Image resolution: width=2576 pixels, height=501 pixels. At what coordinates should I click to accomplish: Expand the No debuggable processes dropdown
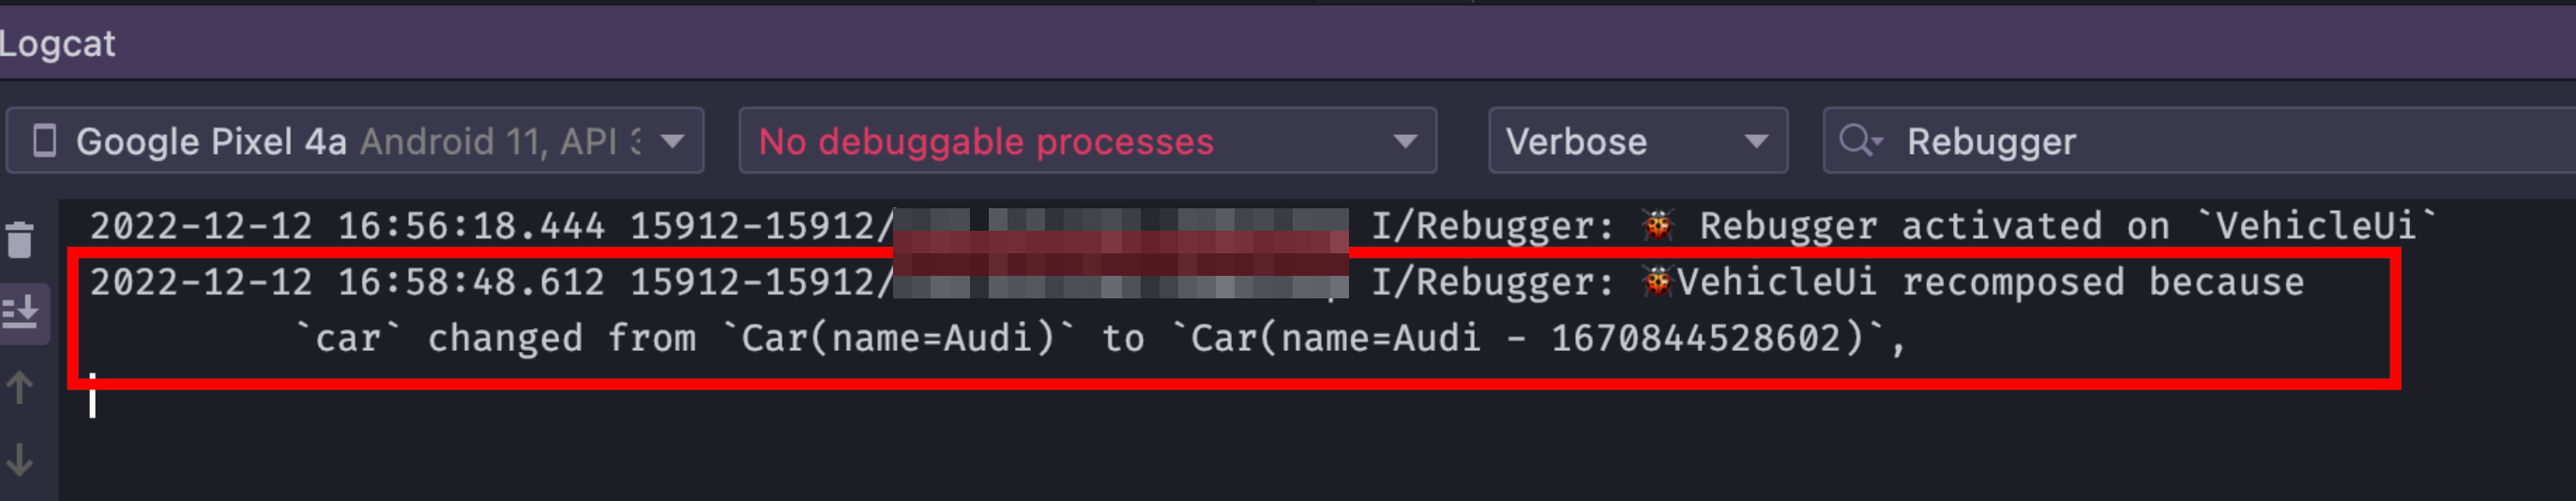click(x=1087, y=141)
